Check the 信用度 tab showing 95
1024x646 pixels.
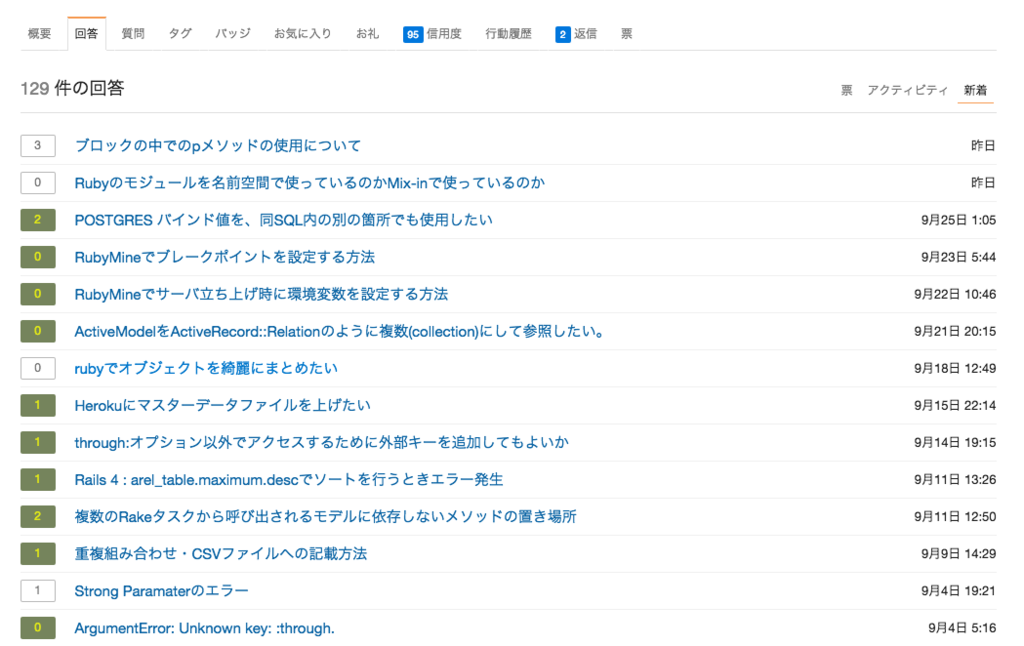click(433, 32)
